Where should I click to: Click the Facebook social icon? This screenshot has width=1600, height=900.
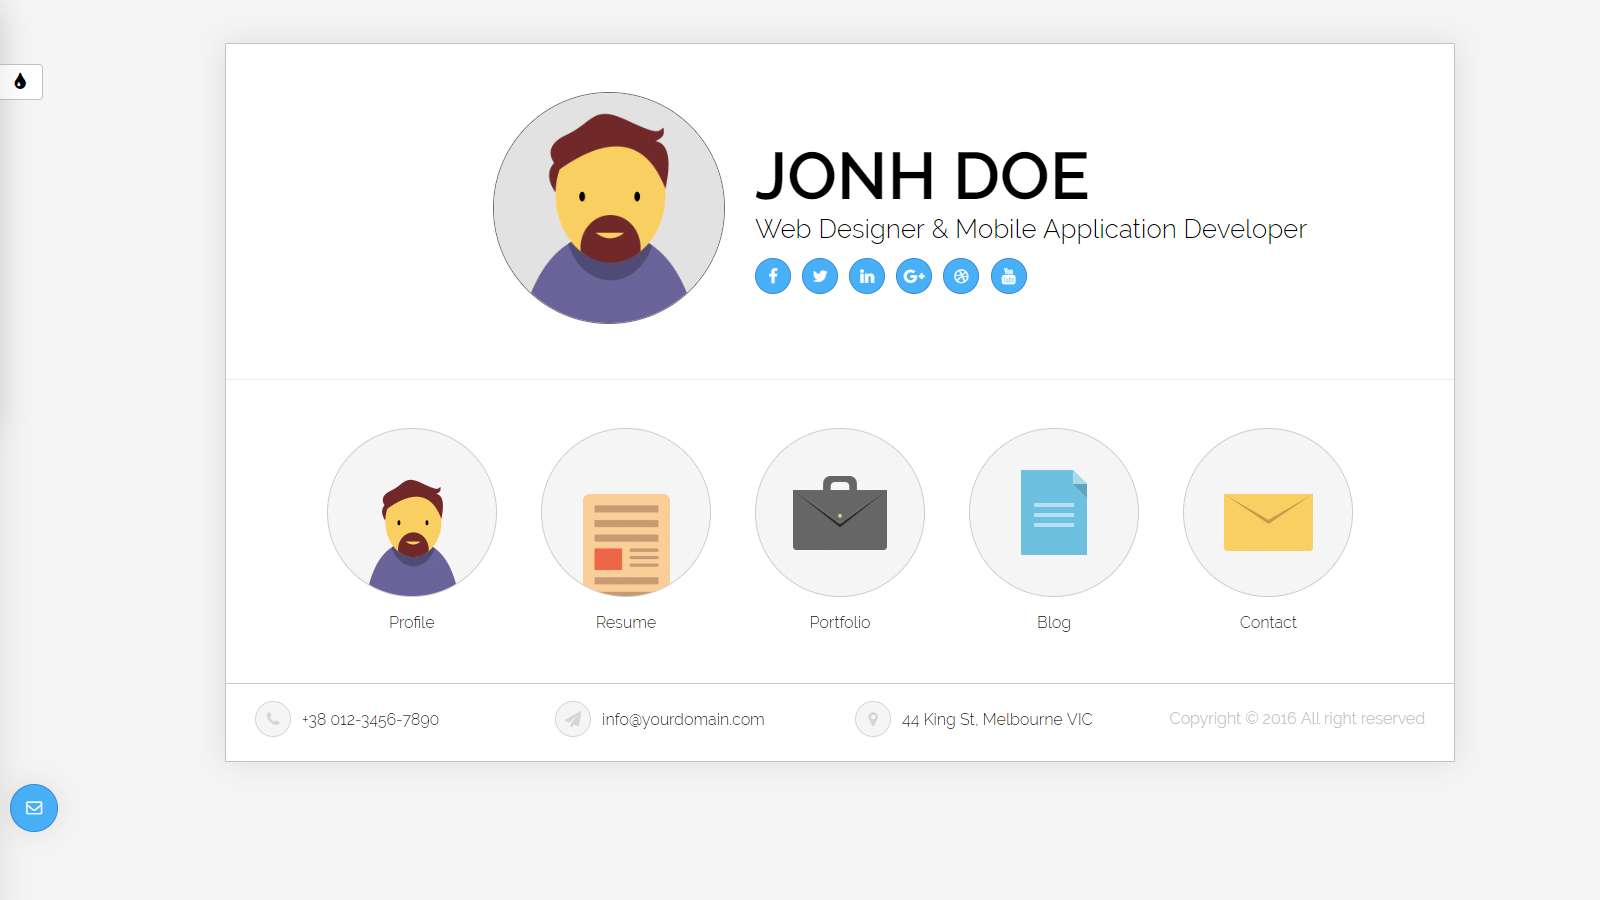coord(773,276)
